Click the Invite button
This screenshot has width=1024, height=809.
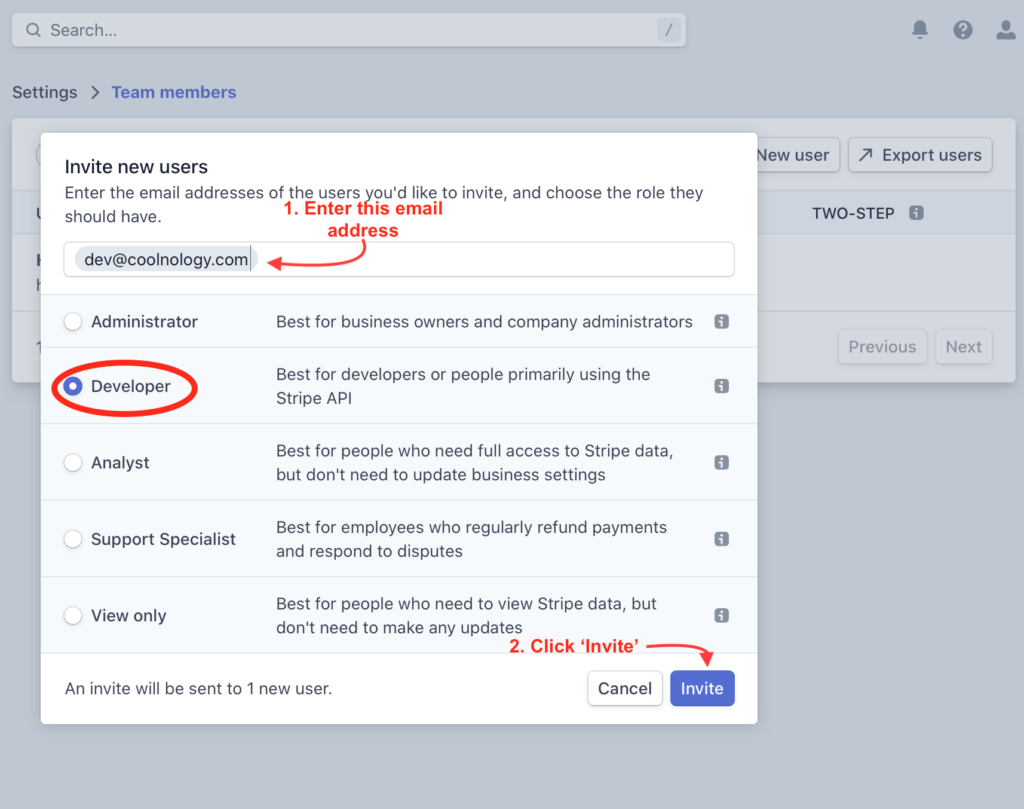tap(702, 688)
